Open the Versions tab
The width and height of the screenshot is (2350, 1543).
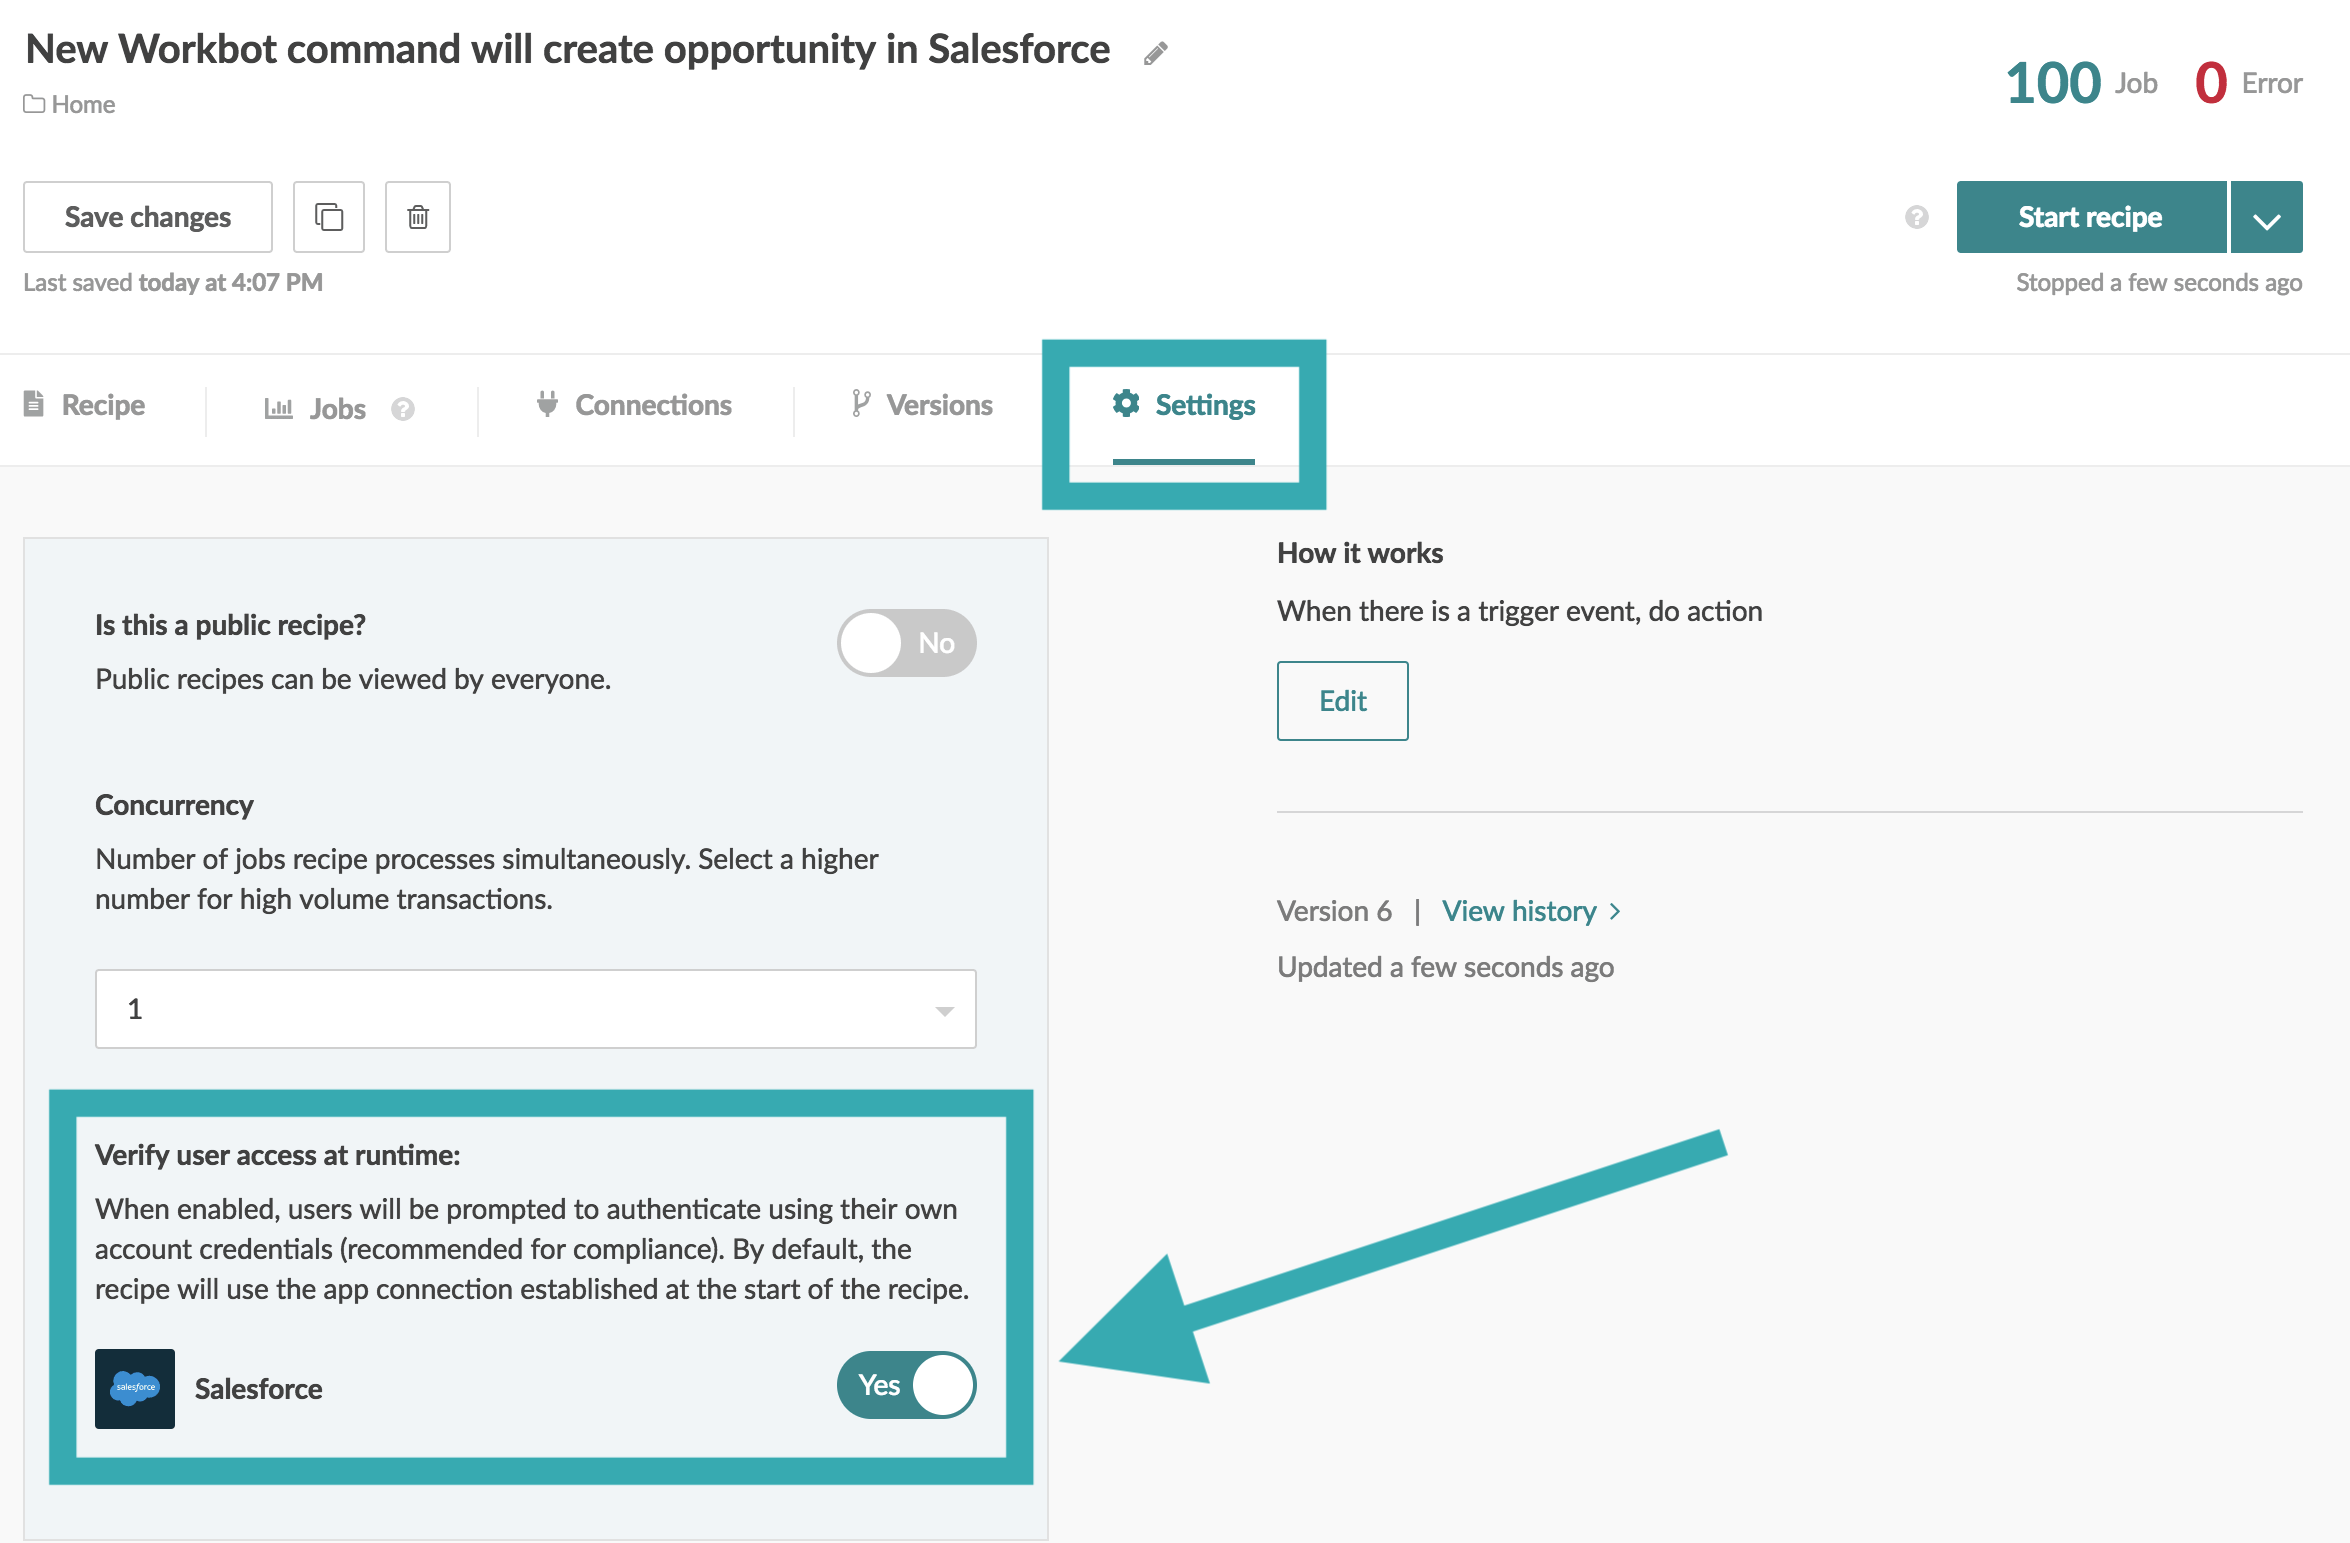click(921, 405)
